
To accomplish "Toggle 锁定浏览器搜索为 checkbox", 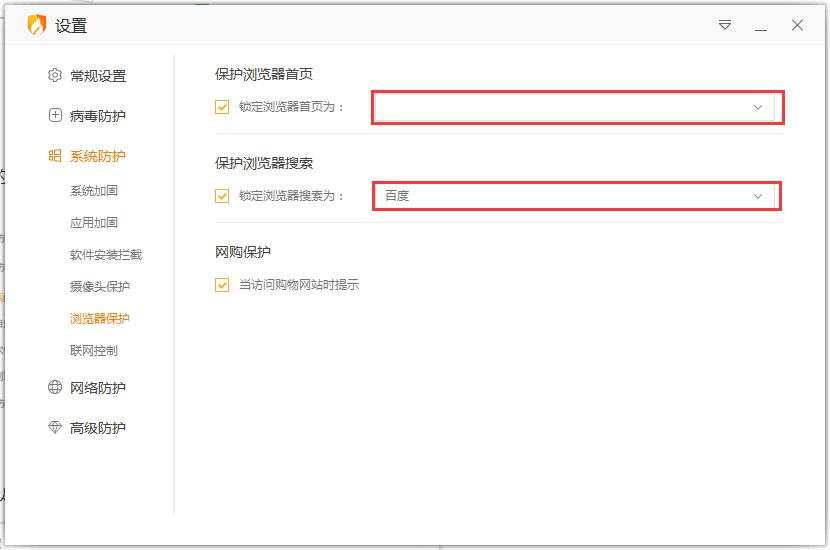I will (222, 196).
